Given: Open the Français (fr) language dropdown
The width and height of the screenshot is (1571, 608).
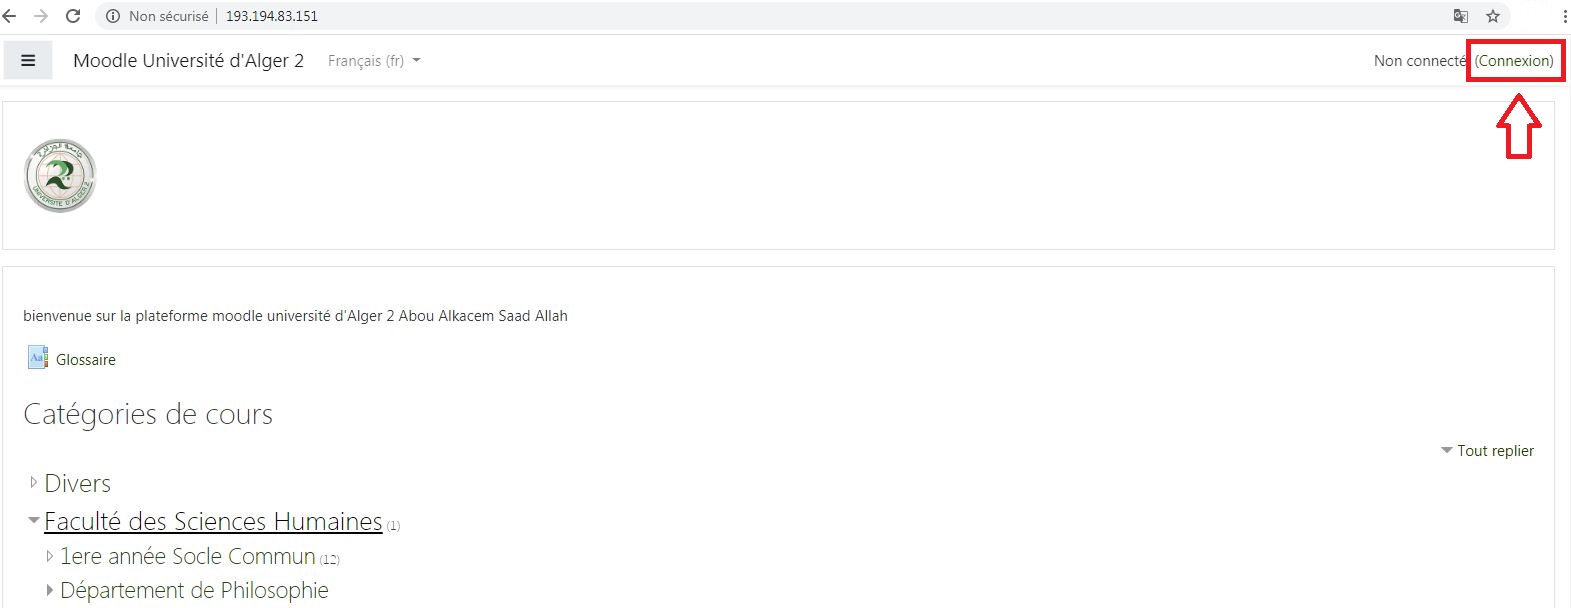Looking at the screenshot, I should coord(374,61).
